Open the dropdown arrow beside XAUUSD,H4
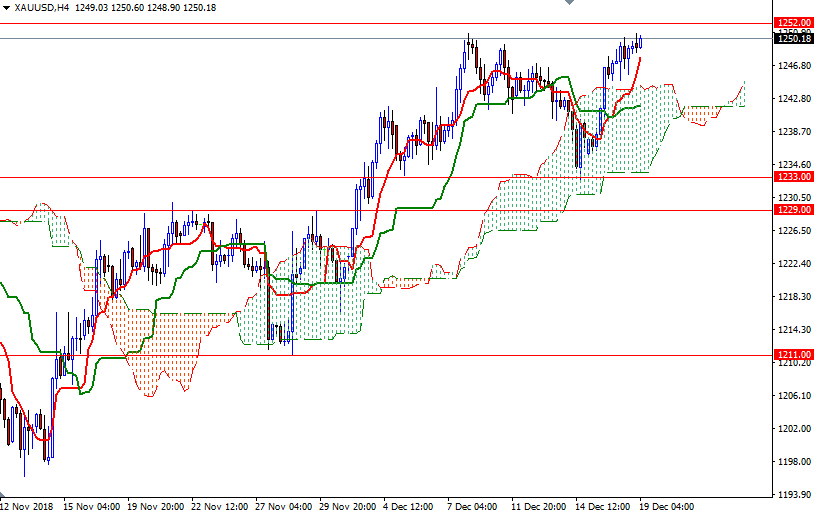The image size is (814, 514). point(6,8)
